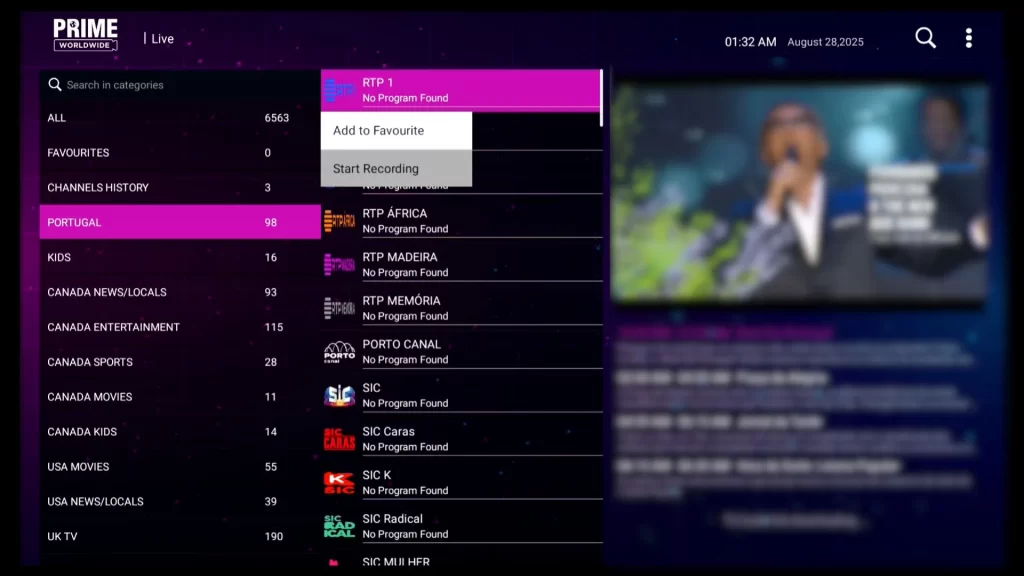The width and height of the screenshot is (1024, 576).
Task: Select the RTP 1 channel logo
Action: pos(339,88)
